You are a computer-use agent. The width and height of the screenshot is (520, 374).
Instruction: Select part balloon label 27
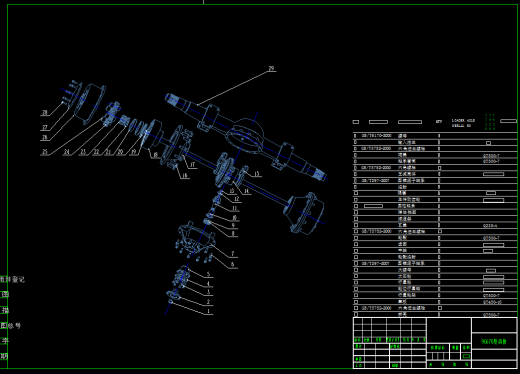pos(45,127)
